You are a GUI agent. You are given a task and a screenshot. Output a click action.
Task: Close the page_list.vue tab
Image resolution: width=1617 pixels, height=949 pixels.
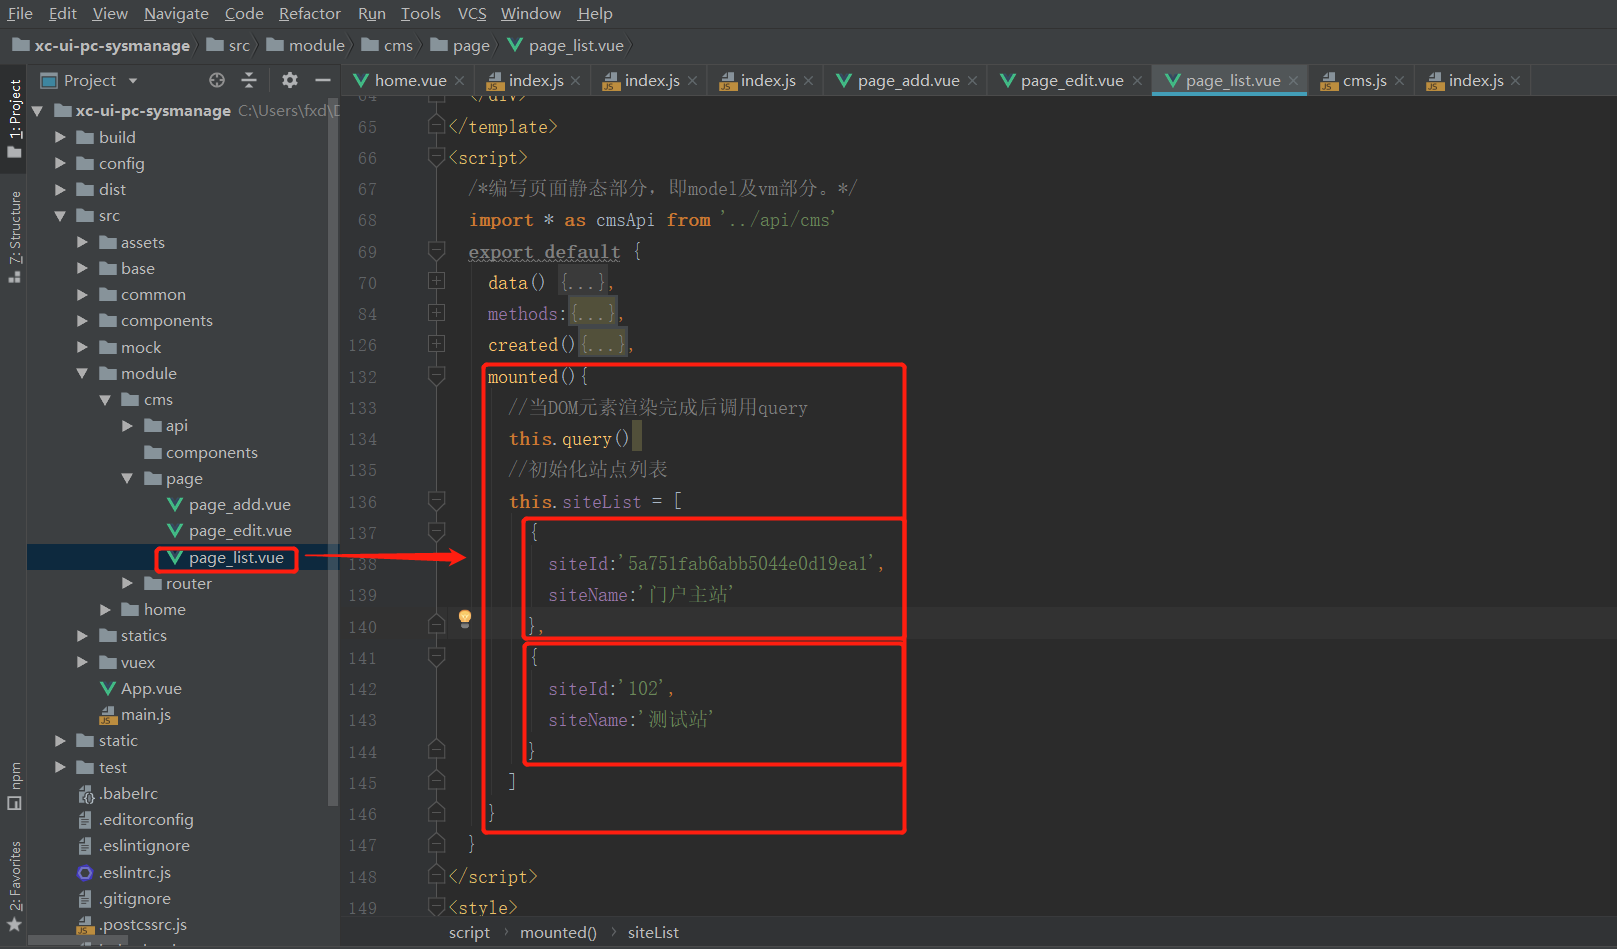(x=1293, y=81)
